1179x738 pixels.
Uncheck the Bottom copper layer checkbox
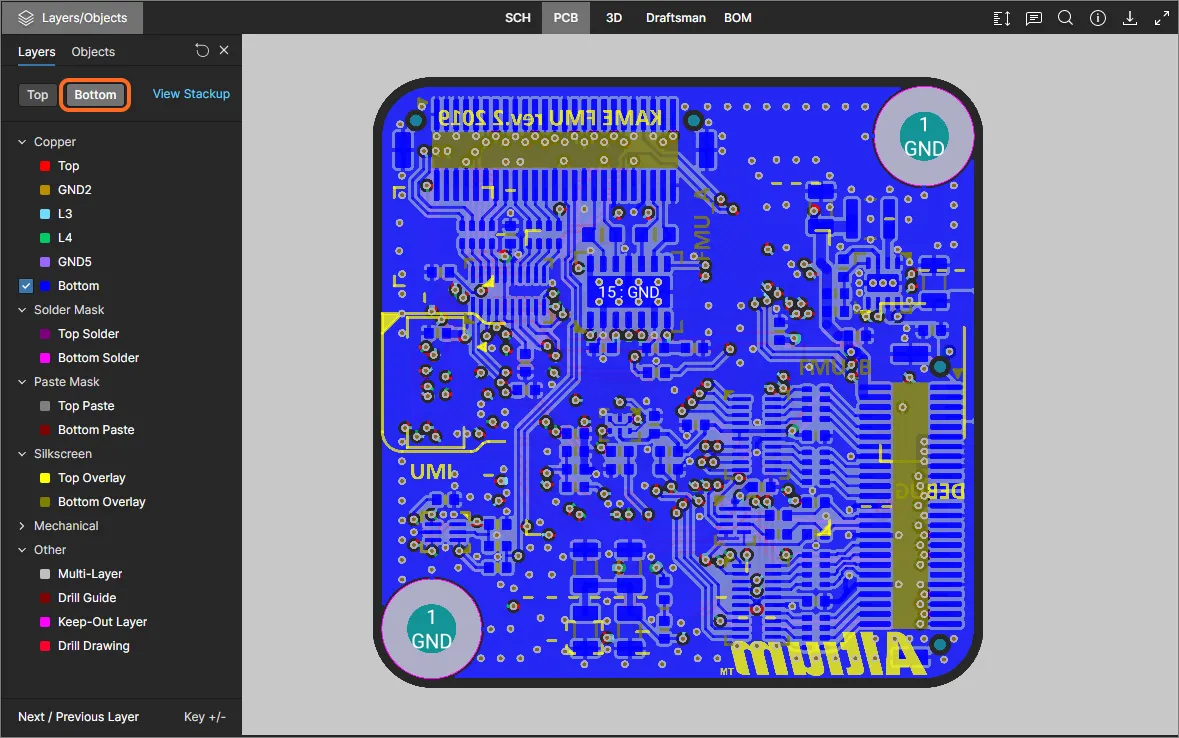click(26, 286)
